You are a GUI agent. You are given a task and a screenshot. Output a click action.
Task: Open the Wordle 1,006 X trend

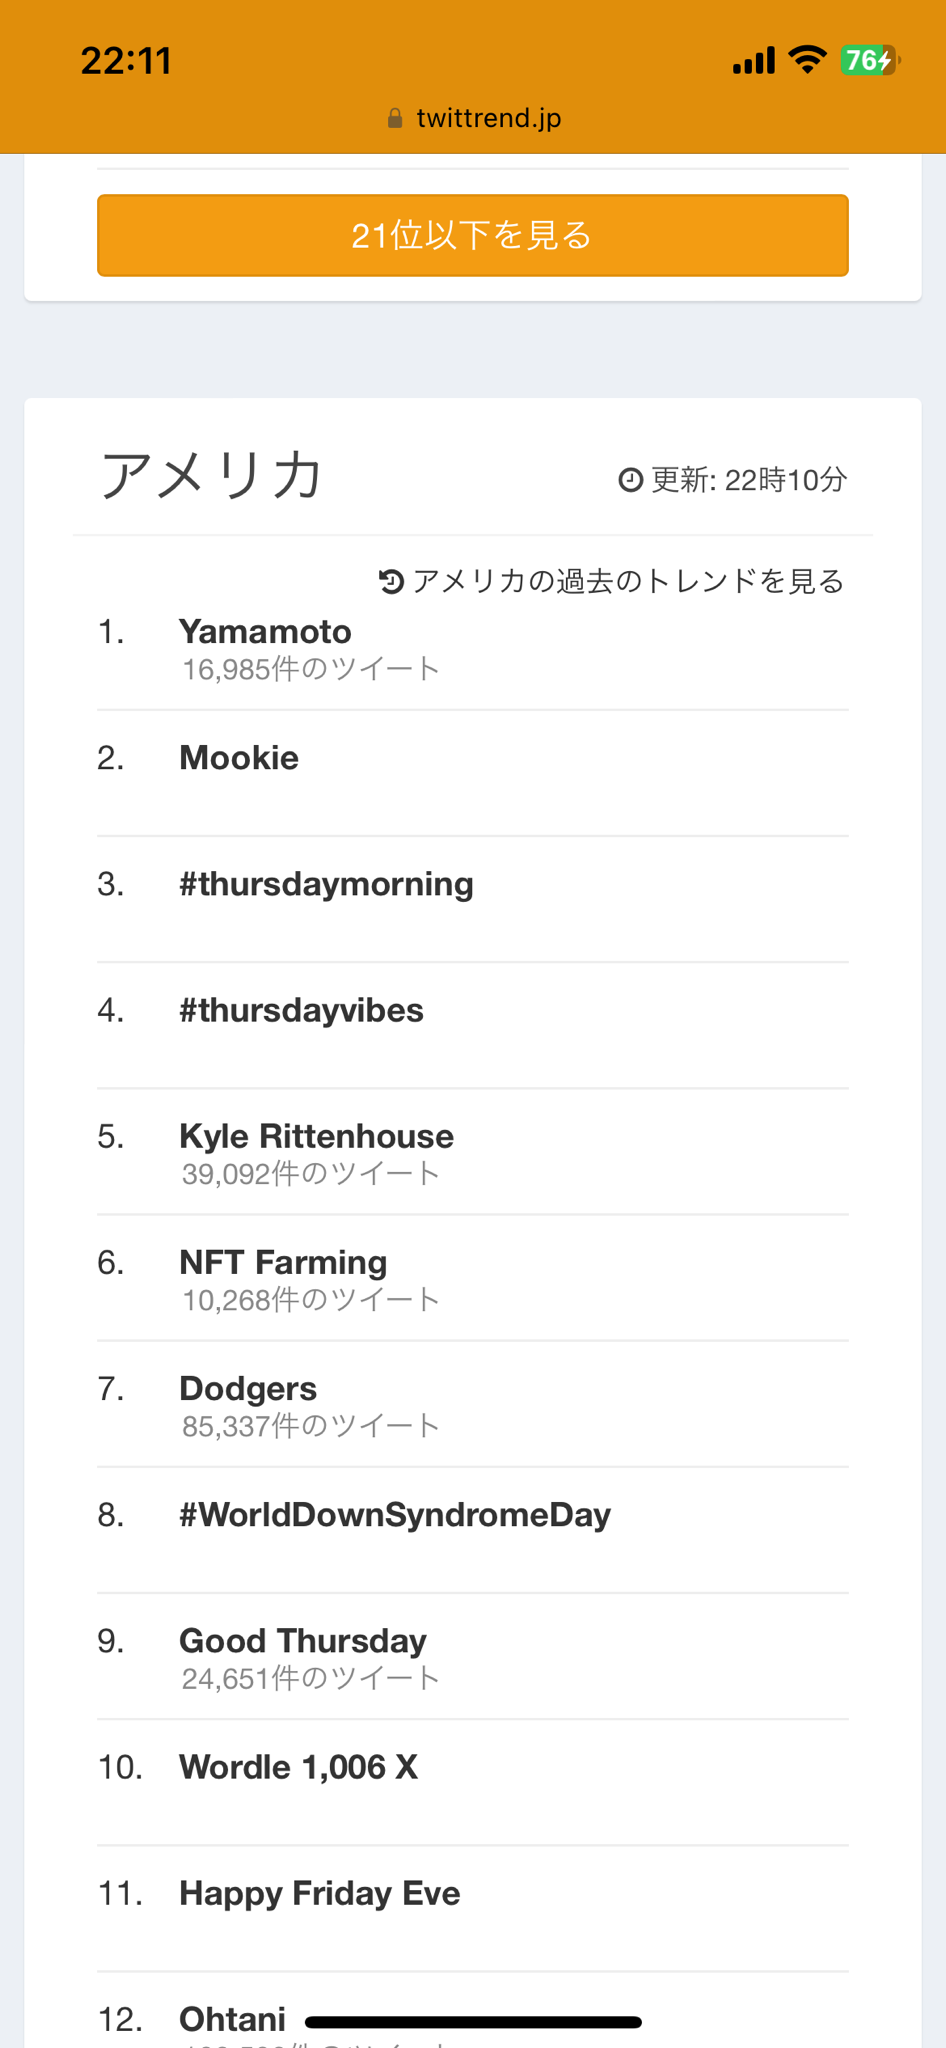(x=298, y=1767)
